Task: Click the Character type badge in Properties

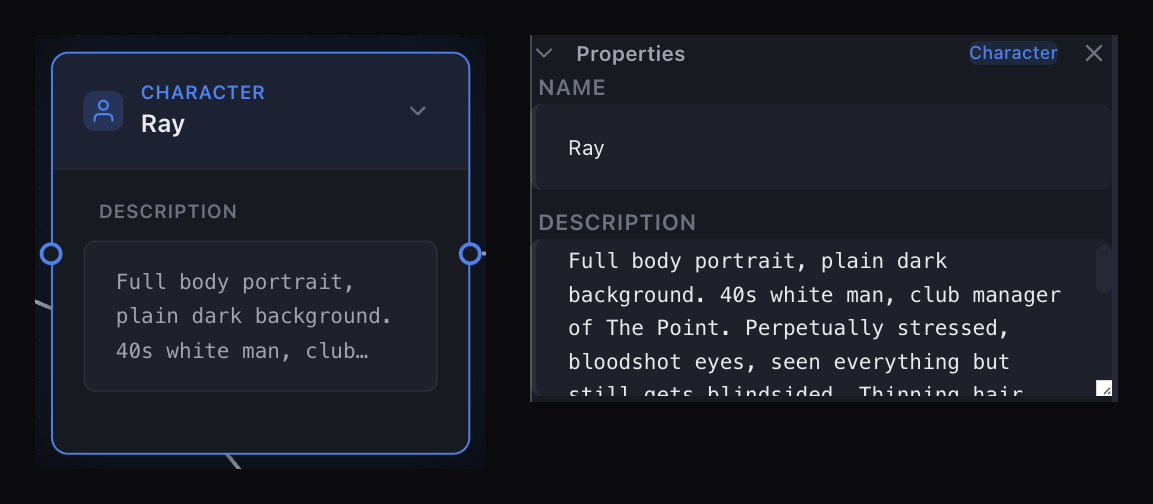Action: pos(1013,53)
